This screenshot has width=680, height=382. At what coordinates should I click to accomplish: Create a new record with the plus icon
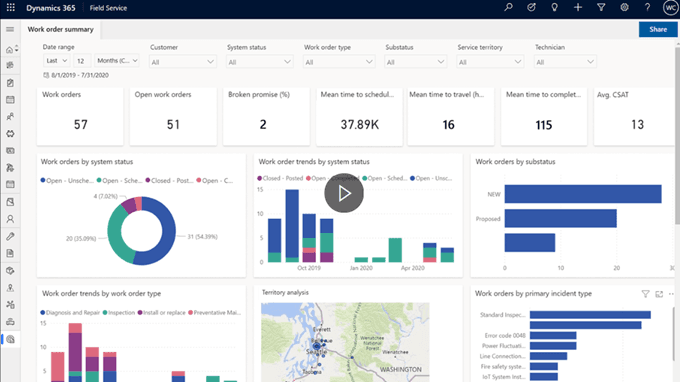[x=578, y=7]
